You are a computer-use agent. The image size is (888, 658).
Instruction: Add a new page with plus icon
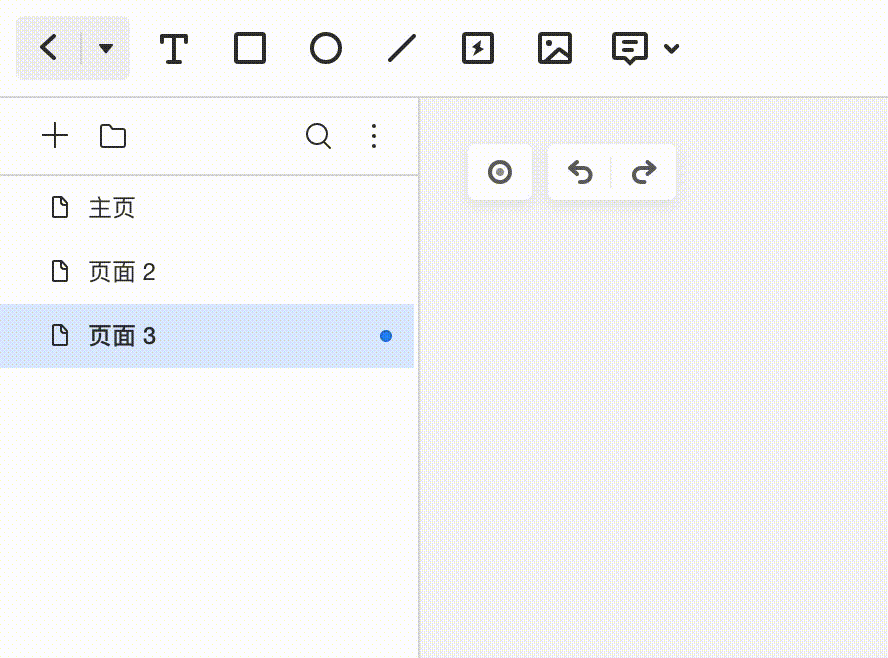(x=55, y=136)
